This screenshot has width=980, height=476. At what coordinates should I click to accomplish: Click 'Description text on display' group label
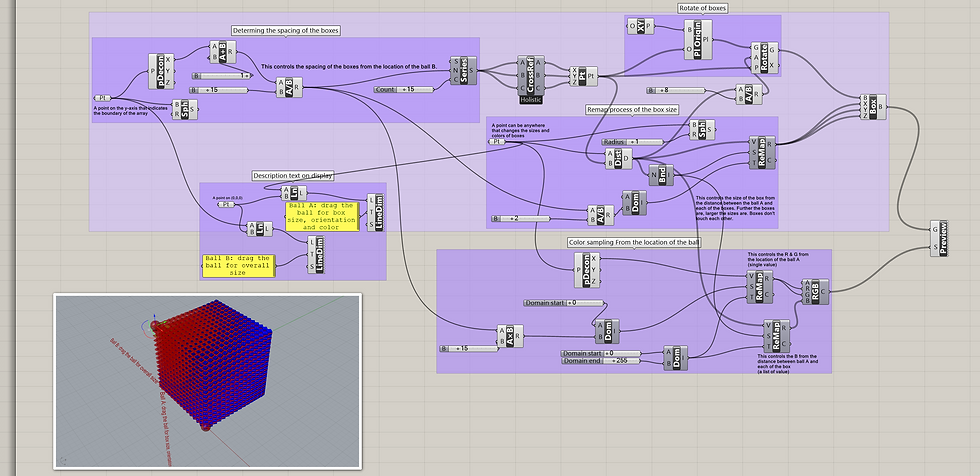coord(293,176)
